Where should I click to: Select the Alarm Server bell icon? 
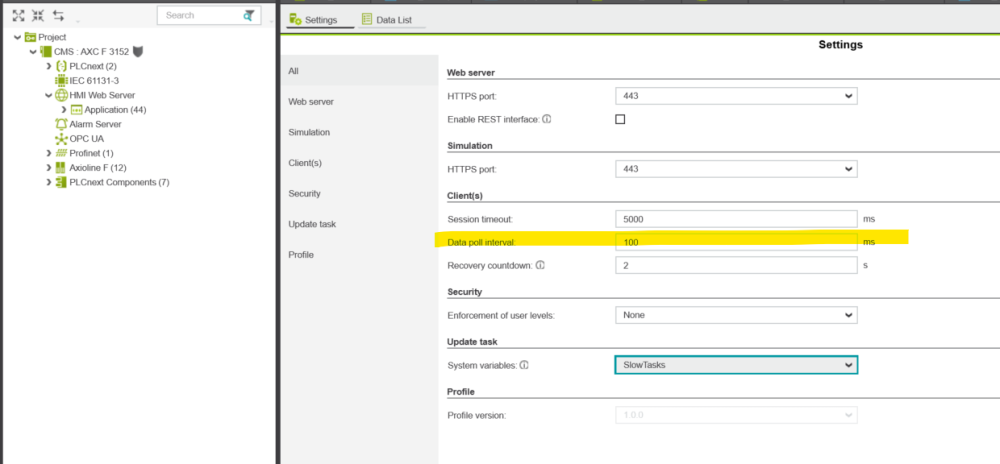pos(61,124)
